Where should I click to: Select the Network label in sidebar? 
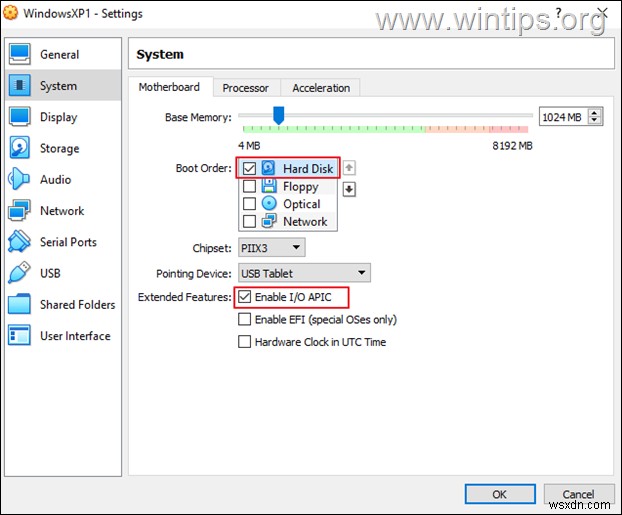click(x=62, y=211)
